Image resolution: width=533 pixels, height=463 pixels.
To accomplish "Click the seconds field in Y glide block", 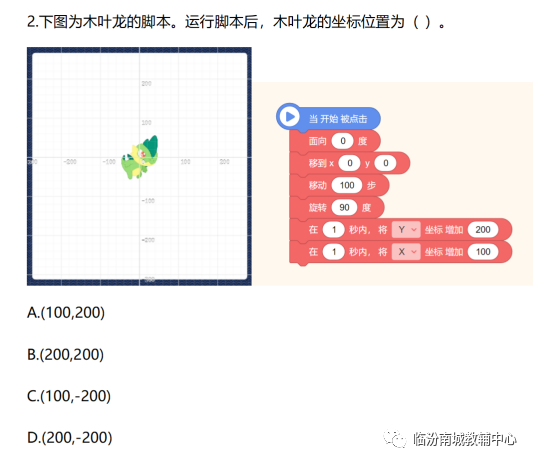I will tap(334, 230).
